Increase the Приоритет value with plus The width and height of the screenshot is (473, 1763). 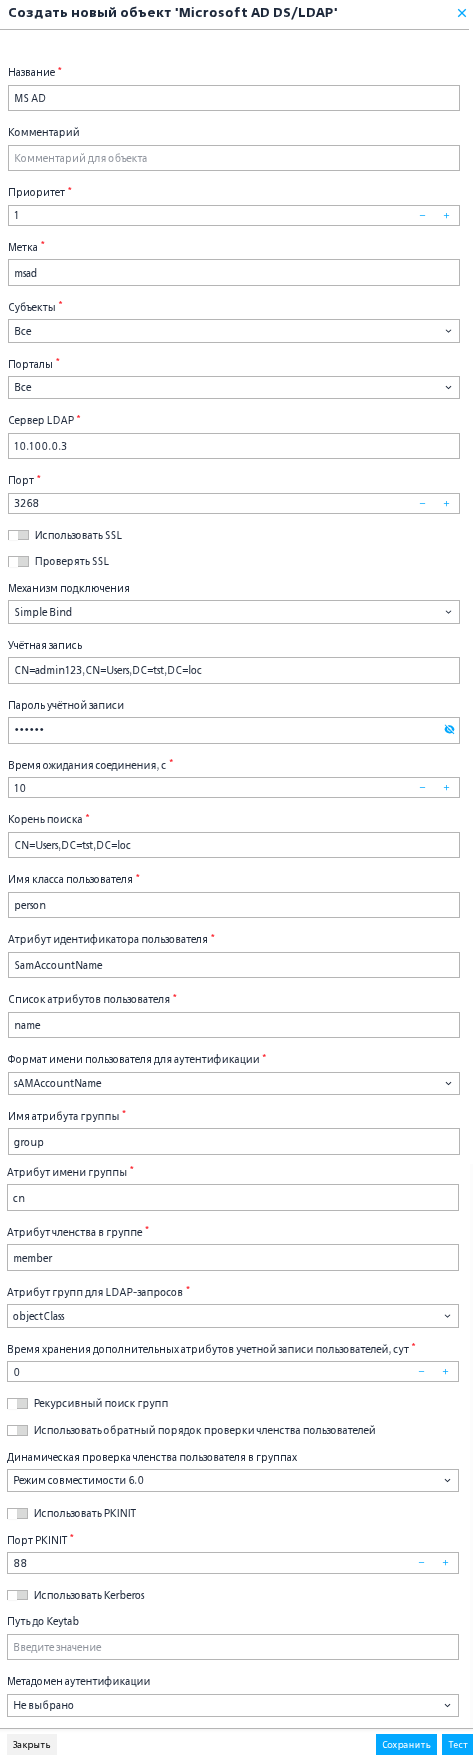point(446,215)
